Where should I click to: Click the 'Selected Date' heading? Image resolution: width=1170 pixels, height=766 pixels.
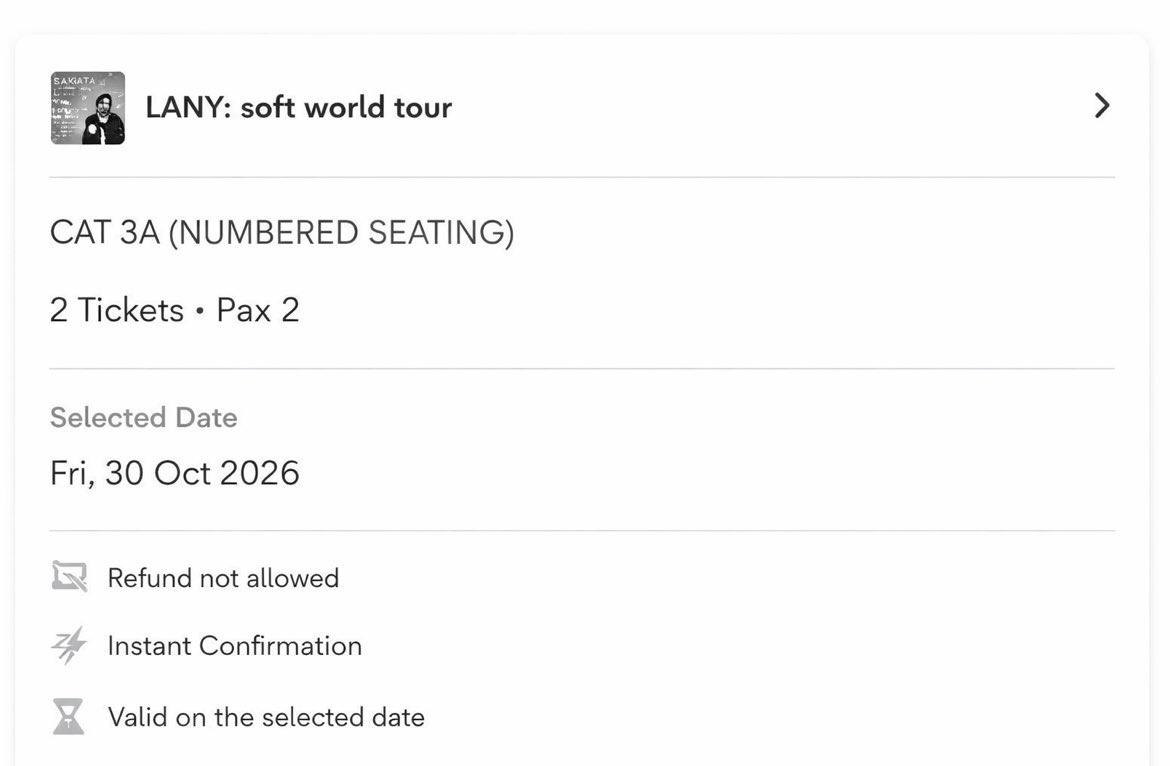[x=143, y=418]
